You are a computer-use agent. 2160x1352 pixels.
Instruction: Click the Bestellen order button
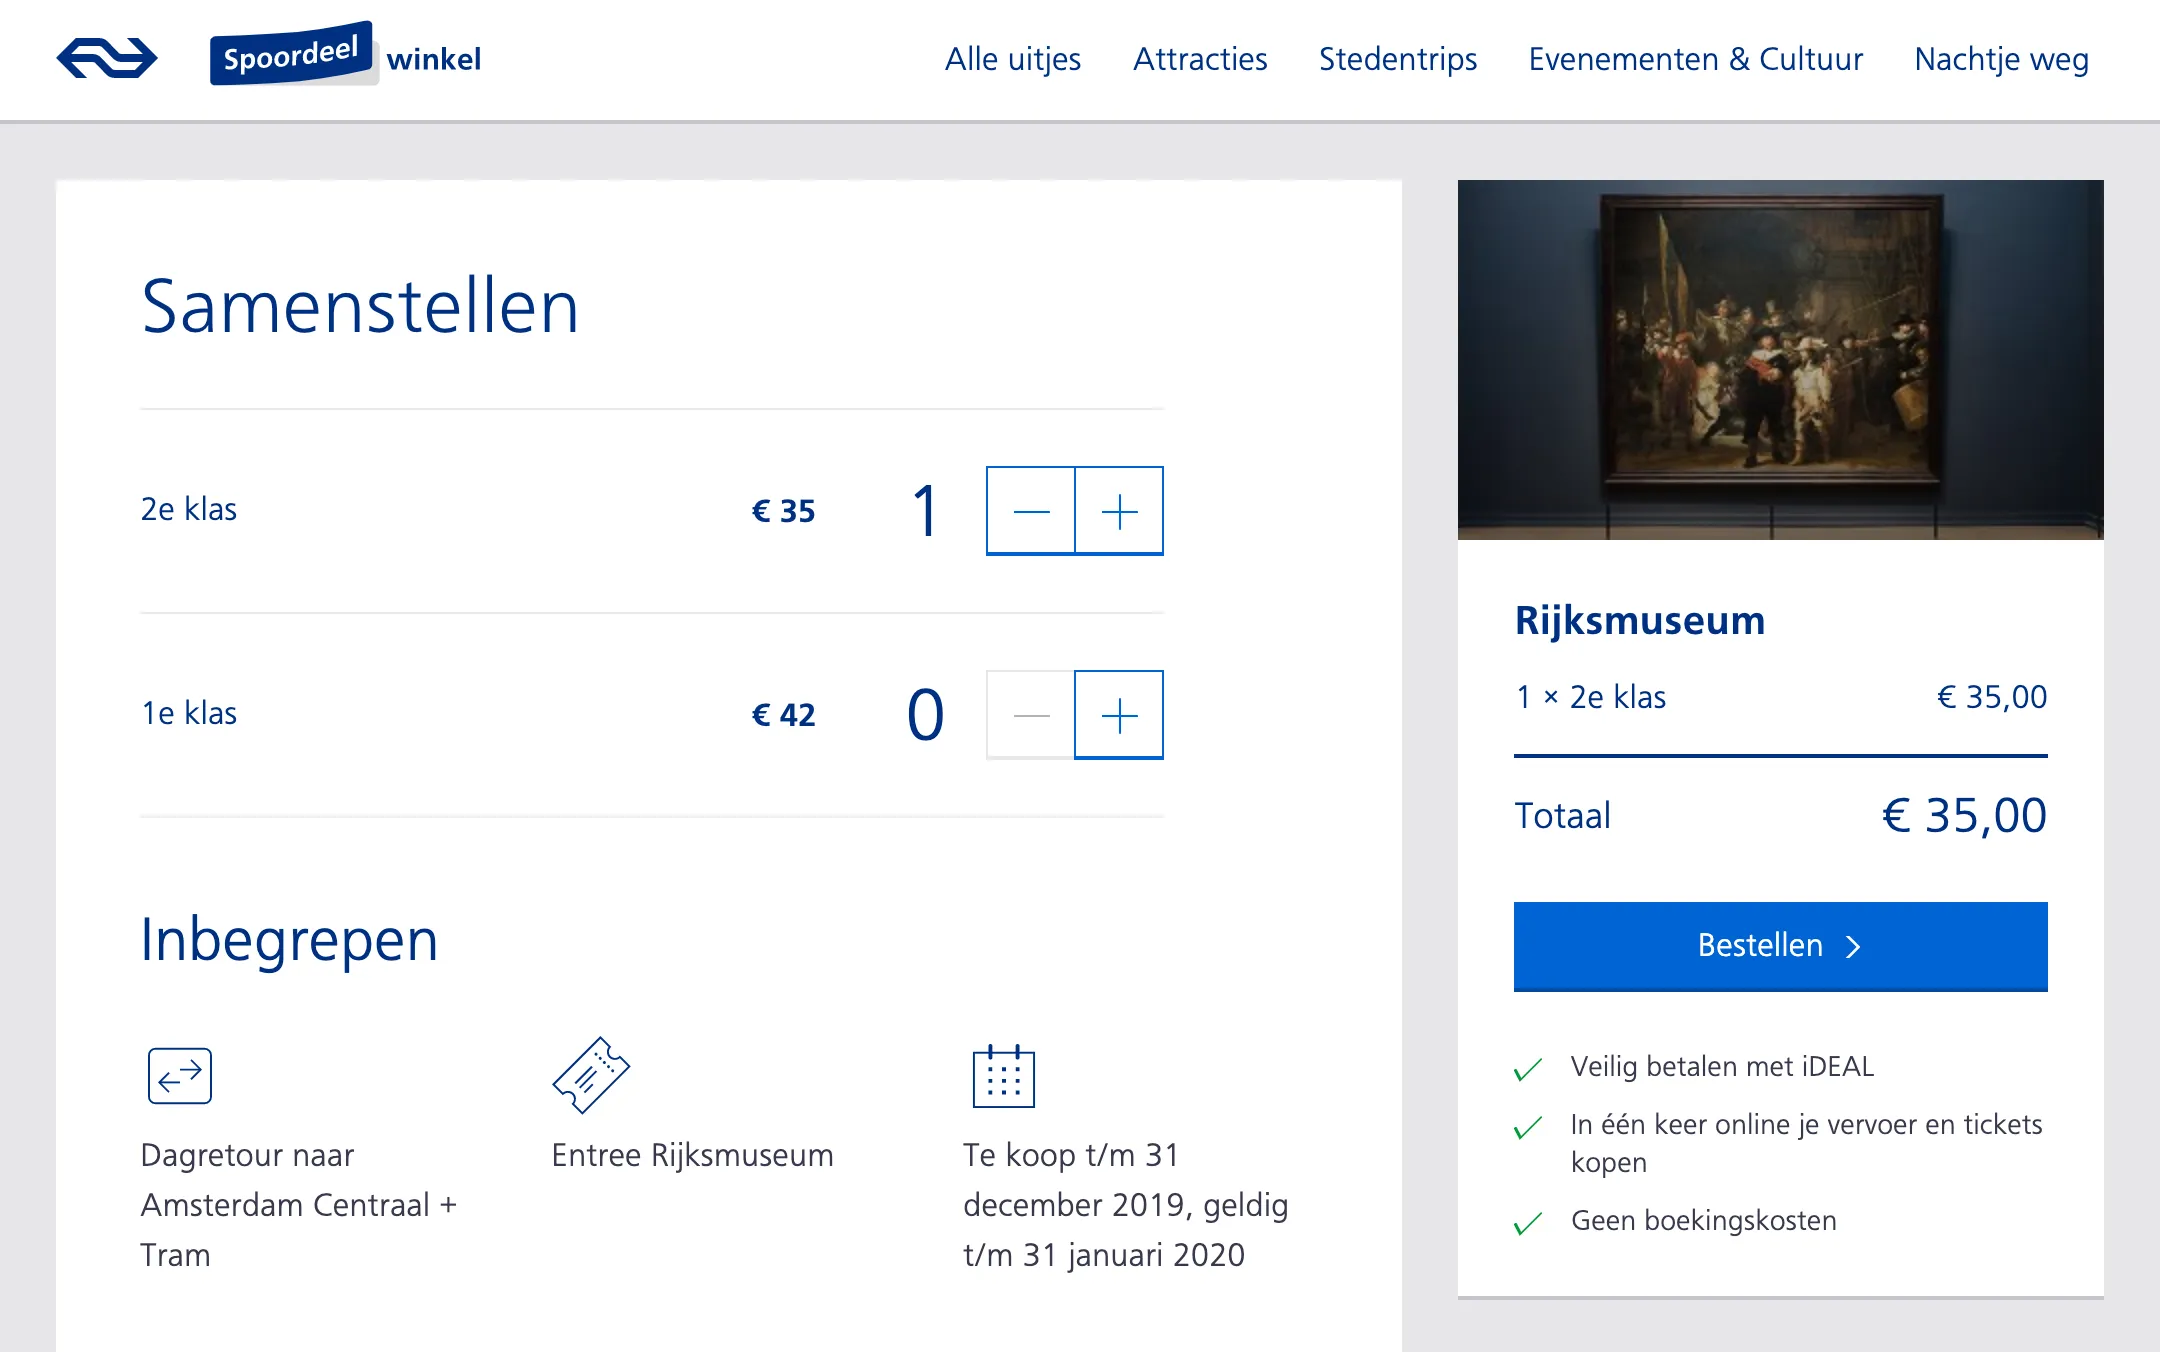[1781, 946]
